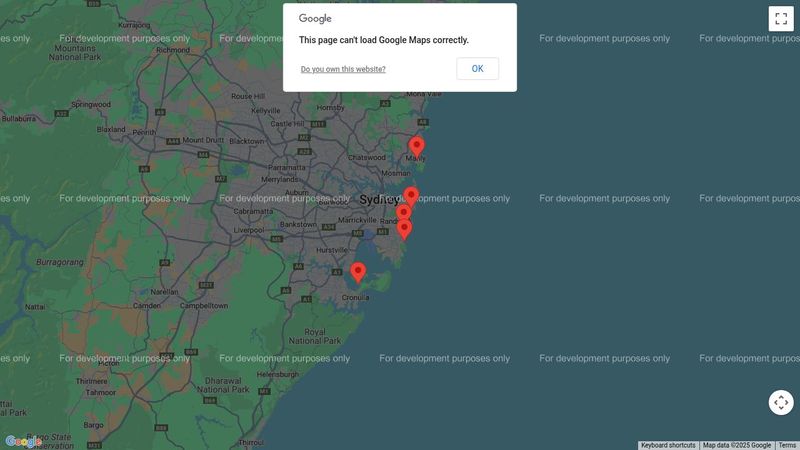This screenshot has height=450, width=800.
Task: Click the Dharawal National Park label
Action: (223, 385)
